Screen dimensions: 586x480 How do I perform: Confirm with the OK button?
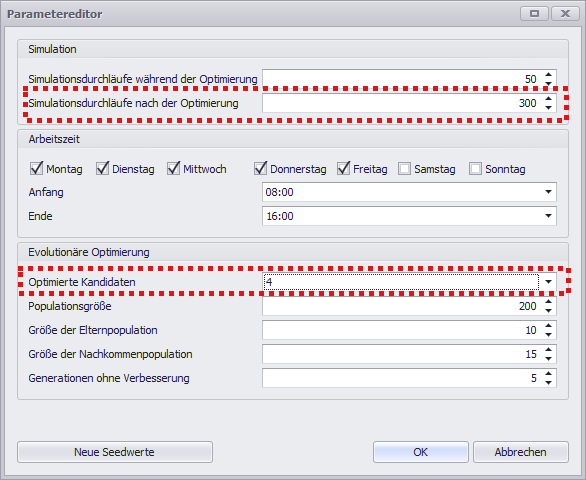(x=420, y=452)
